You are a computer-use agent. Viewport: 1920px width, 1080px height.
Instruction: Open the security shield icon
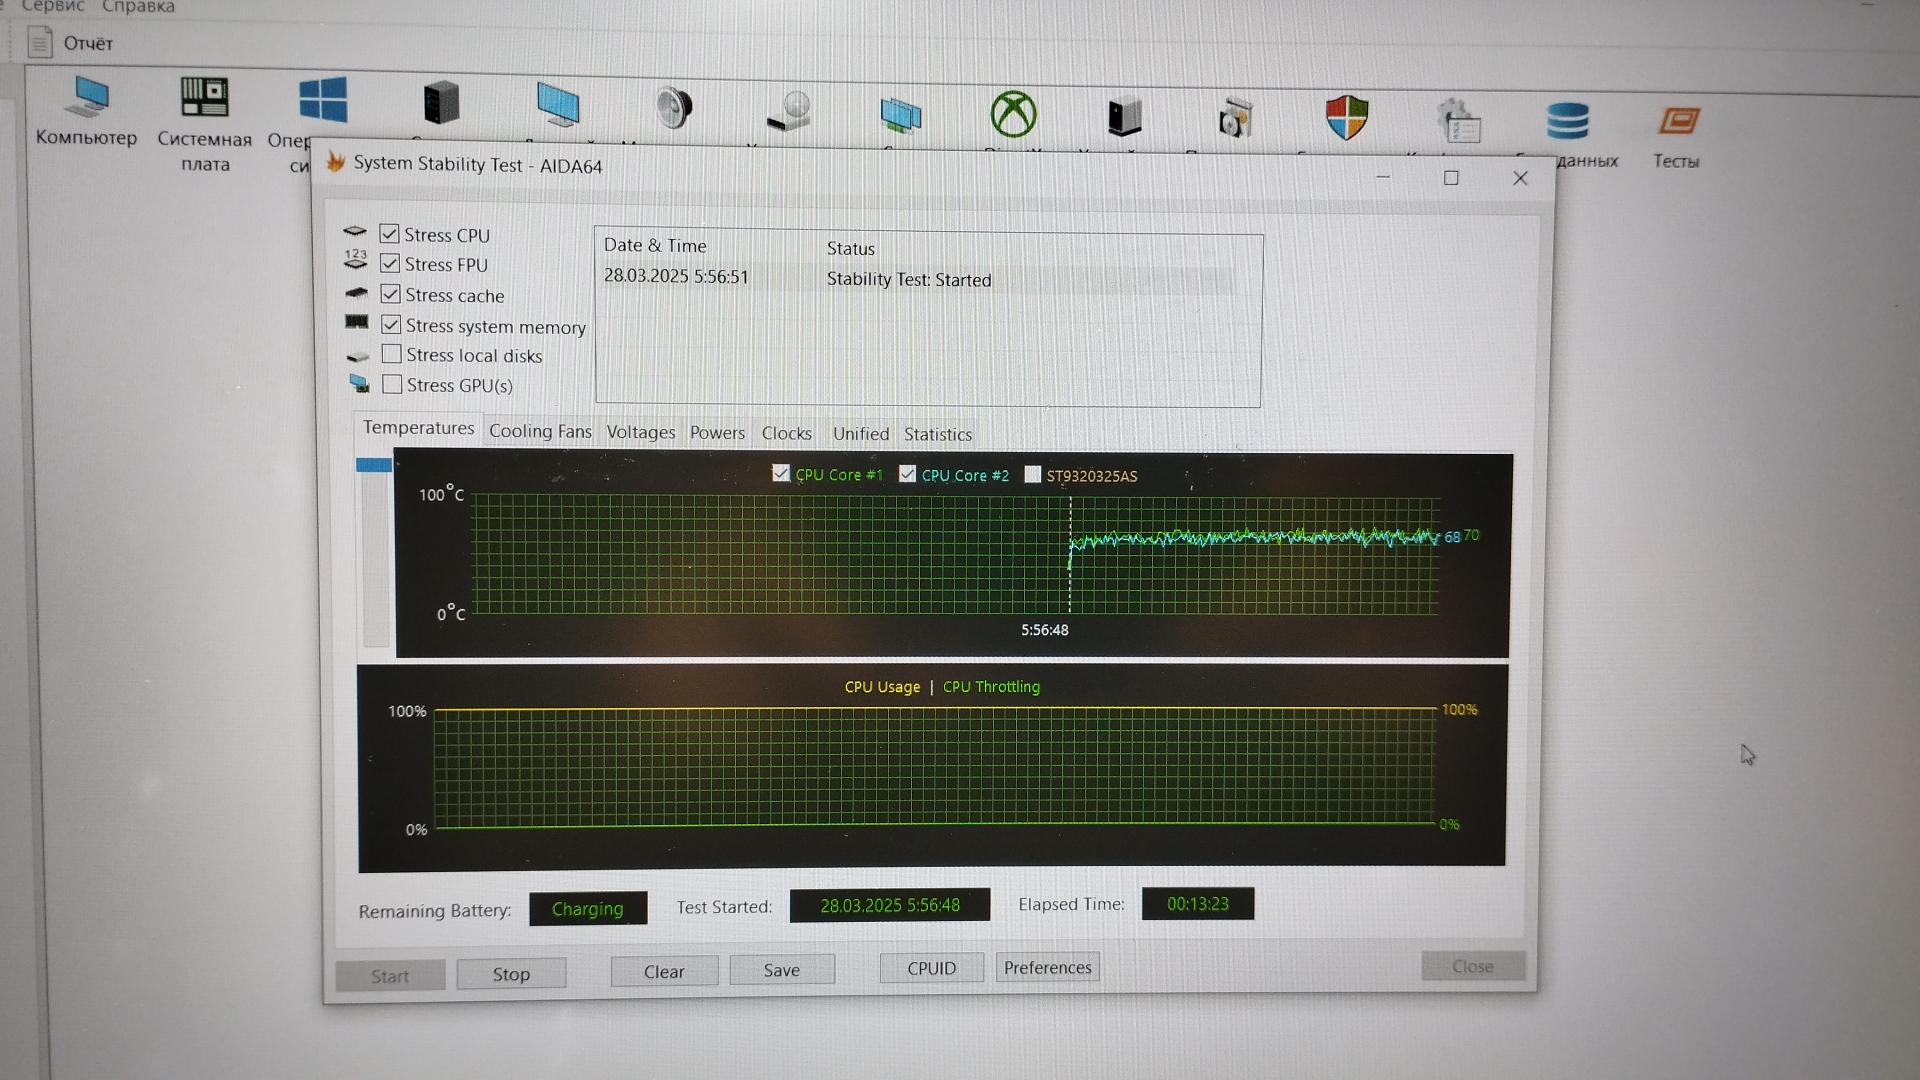click(x=1346, y=118)
